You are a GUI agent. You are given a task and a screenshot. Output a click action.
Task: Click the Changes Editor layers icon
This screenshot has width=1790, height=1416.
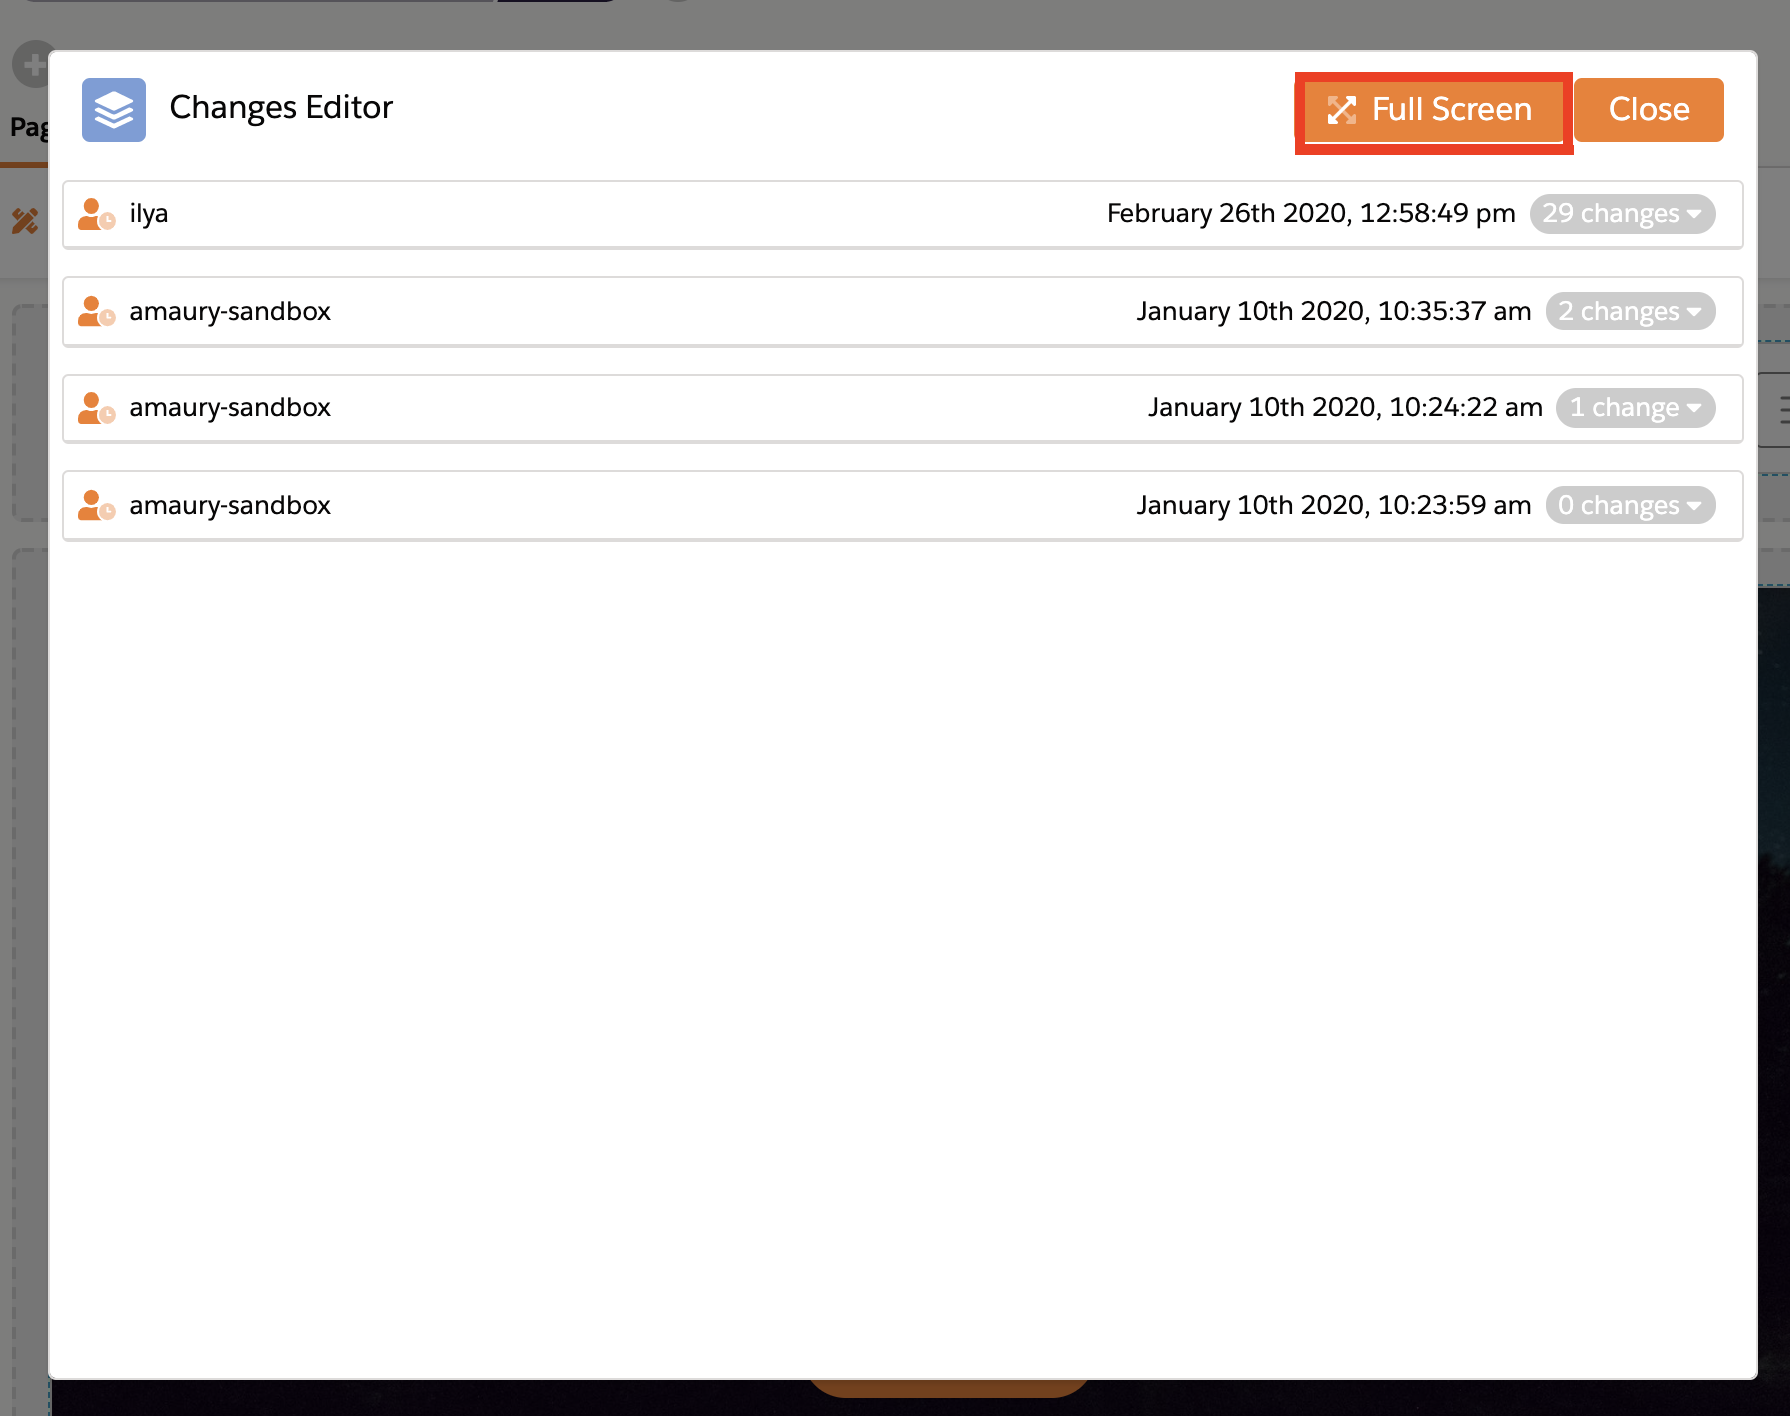point(114,110)
